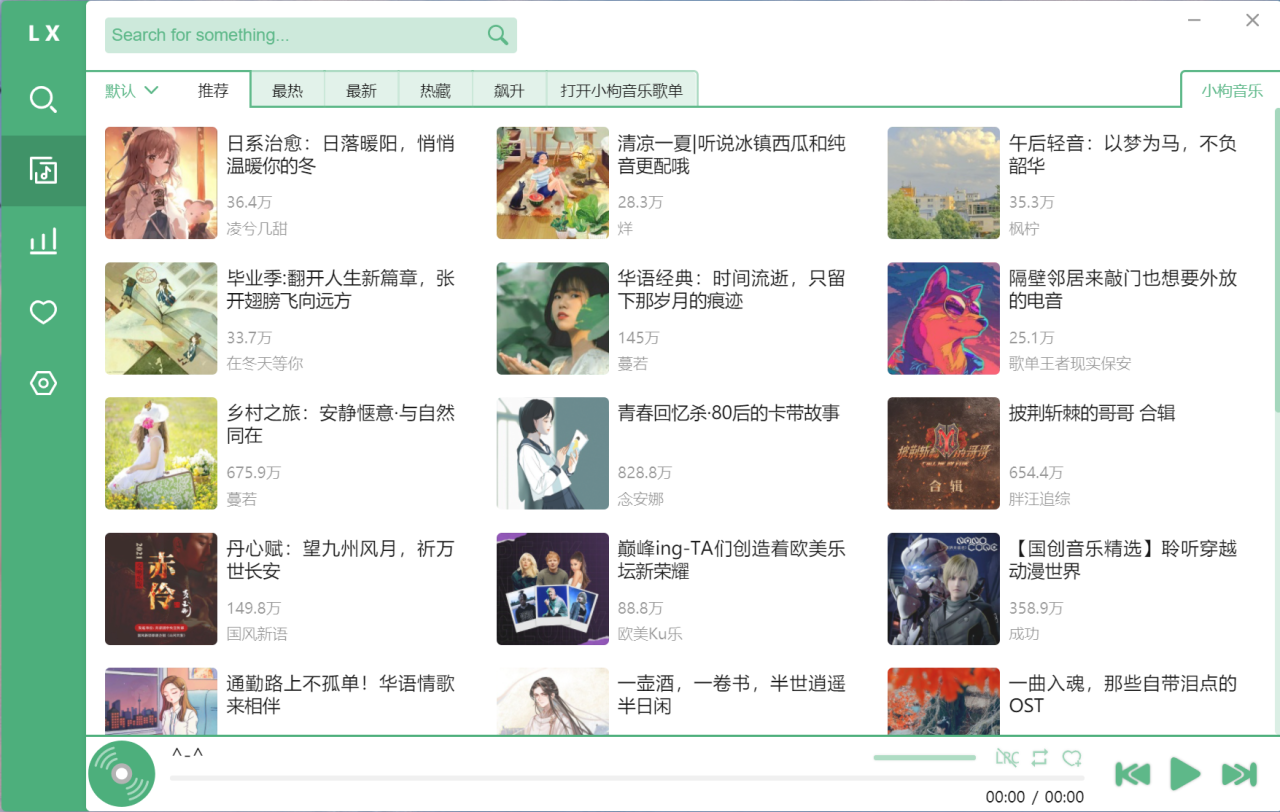Viewport: 1280px width, 812px height.
Task: Toggle the desktop lyrics LRC display
Action: [x=1007, y=759]
